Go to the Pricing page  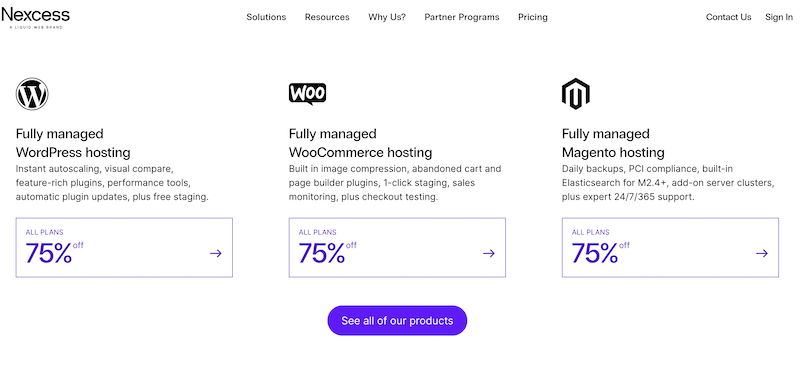(x=533, y=17)
